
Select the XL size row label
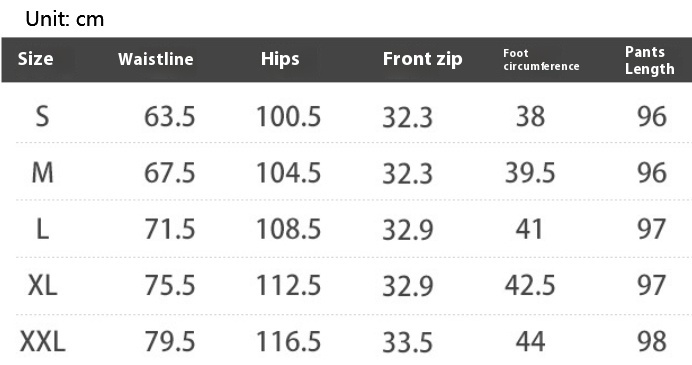(42, 285)
